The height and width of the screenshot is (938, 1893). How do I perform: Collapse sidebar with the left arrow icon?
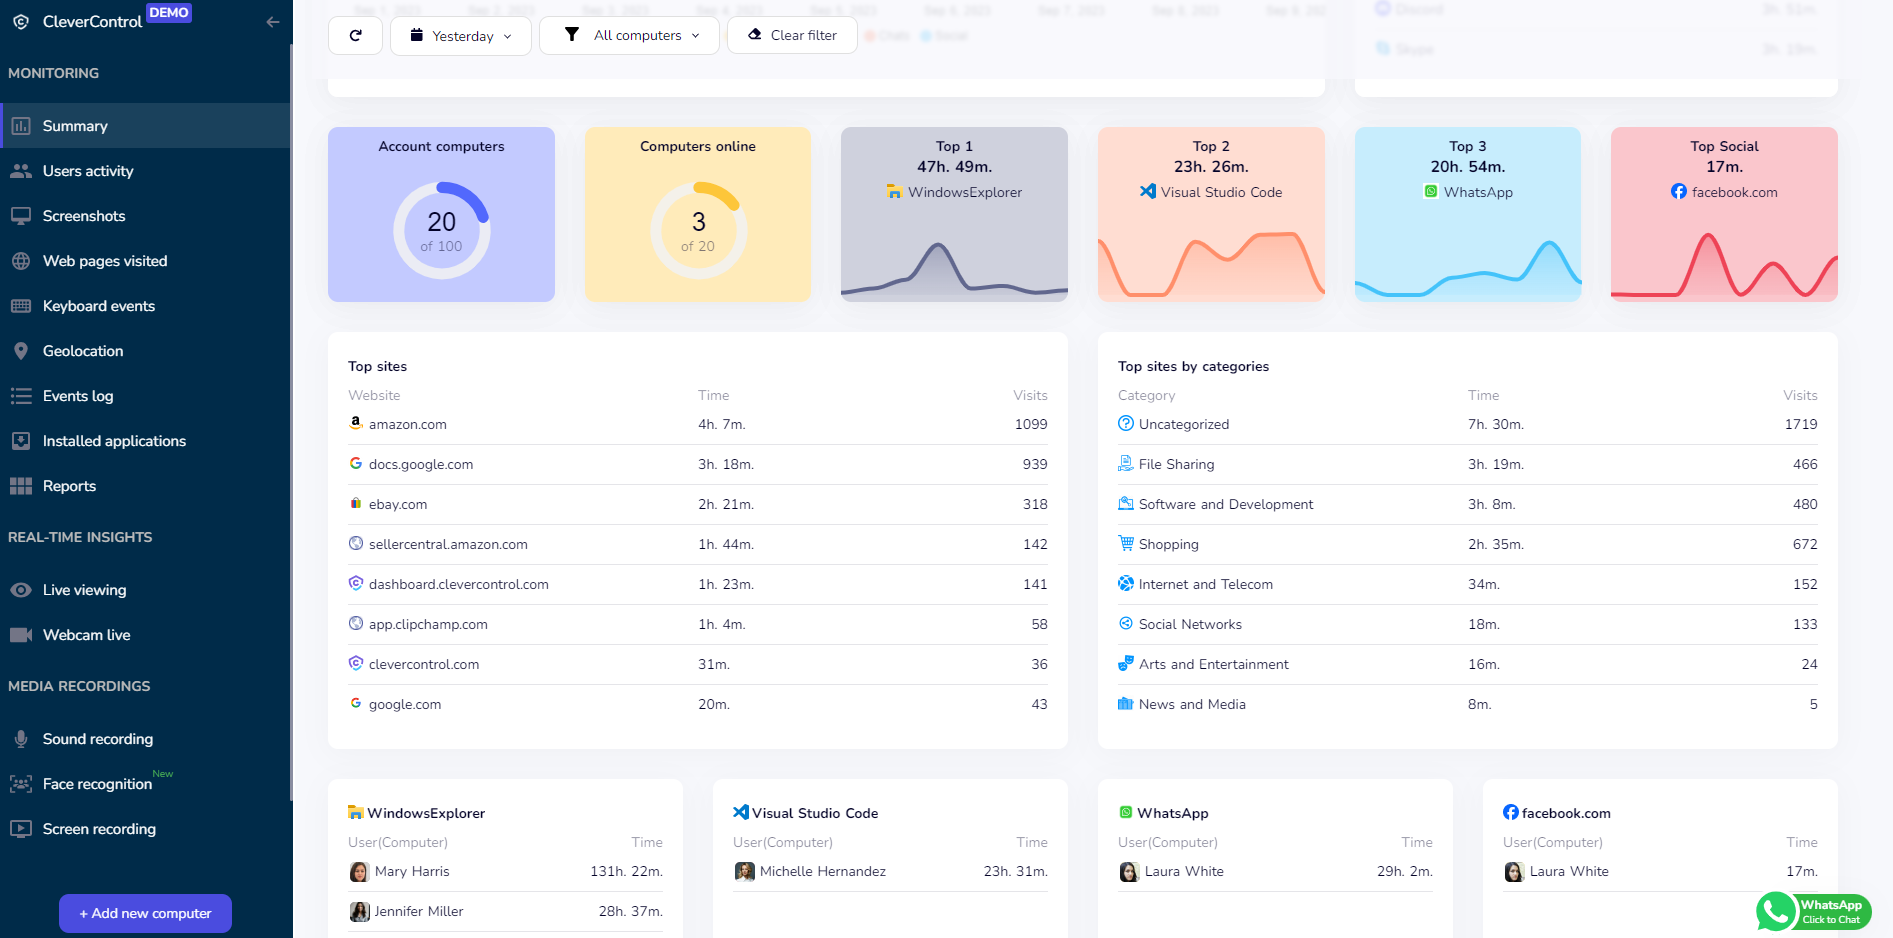coord(272,22)
